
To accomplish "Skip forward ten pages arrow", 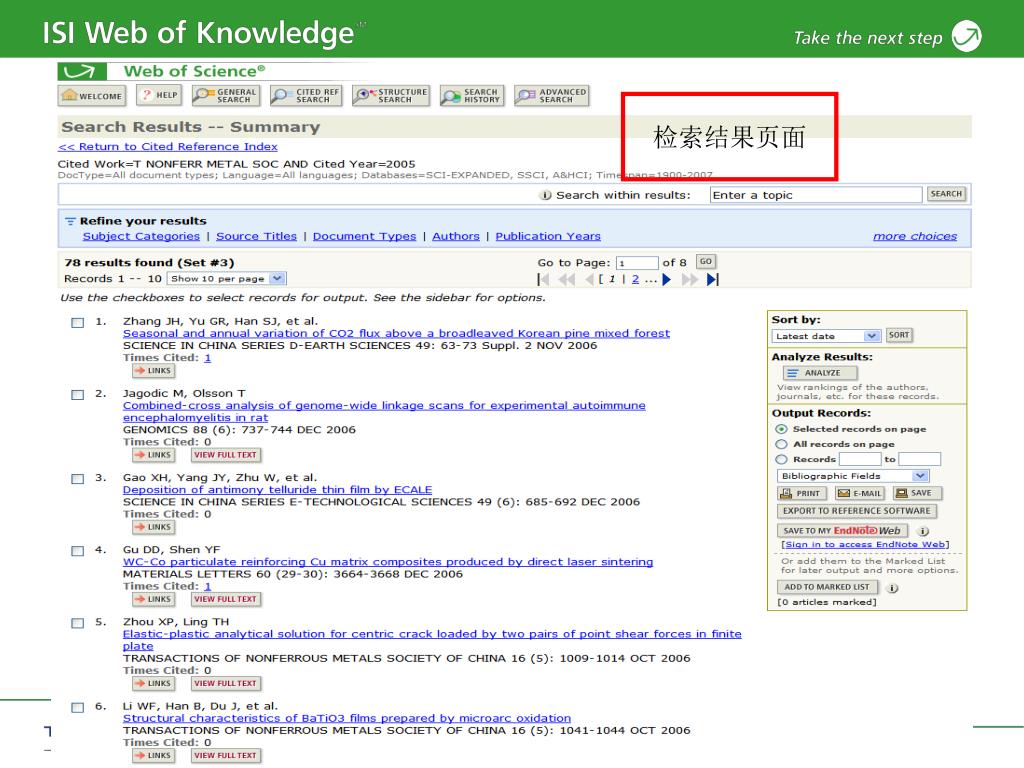I will coord(689,280).
